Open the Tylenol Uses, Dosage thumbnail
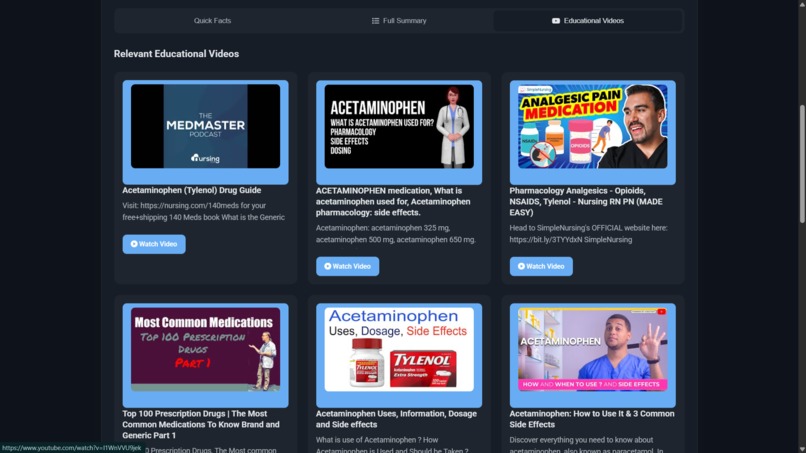 click(399, 350)
